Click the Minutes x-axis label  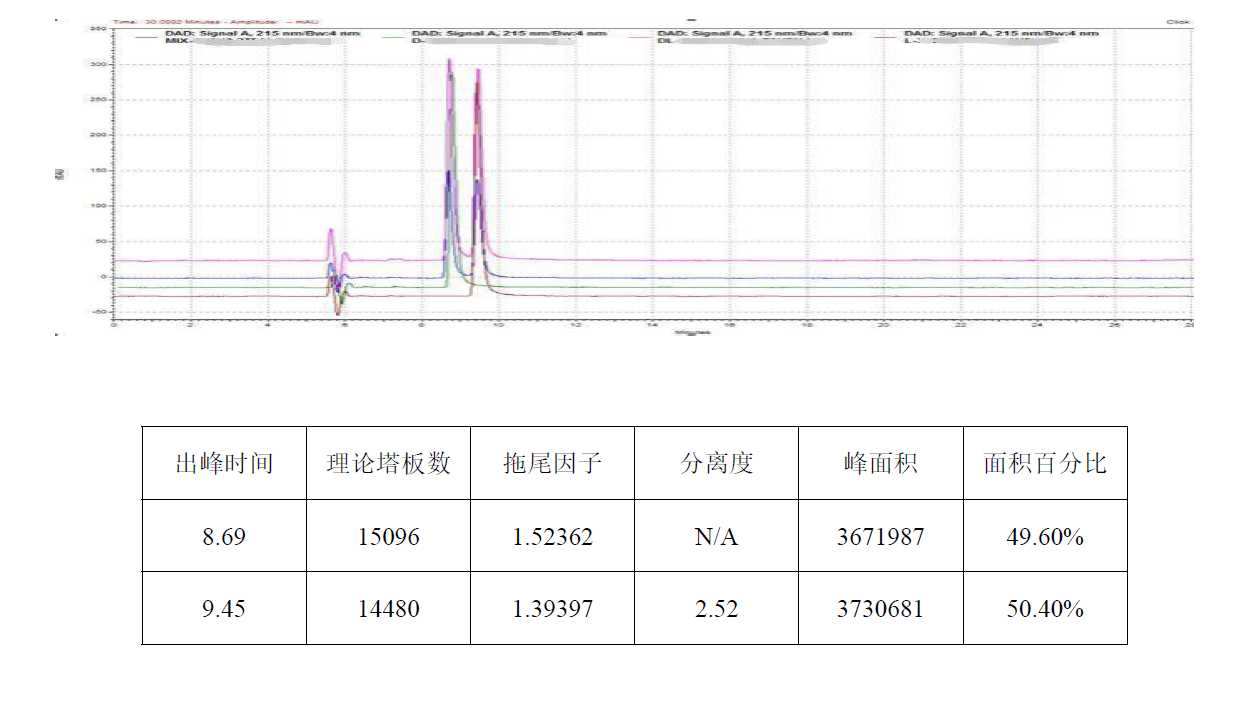[692, 332]
